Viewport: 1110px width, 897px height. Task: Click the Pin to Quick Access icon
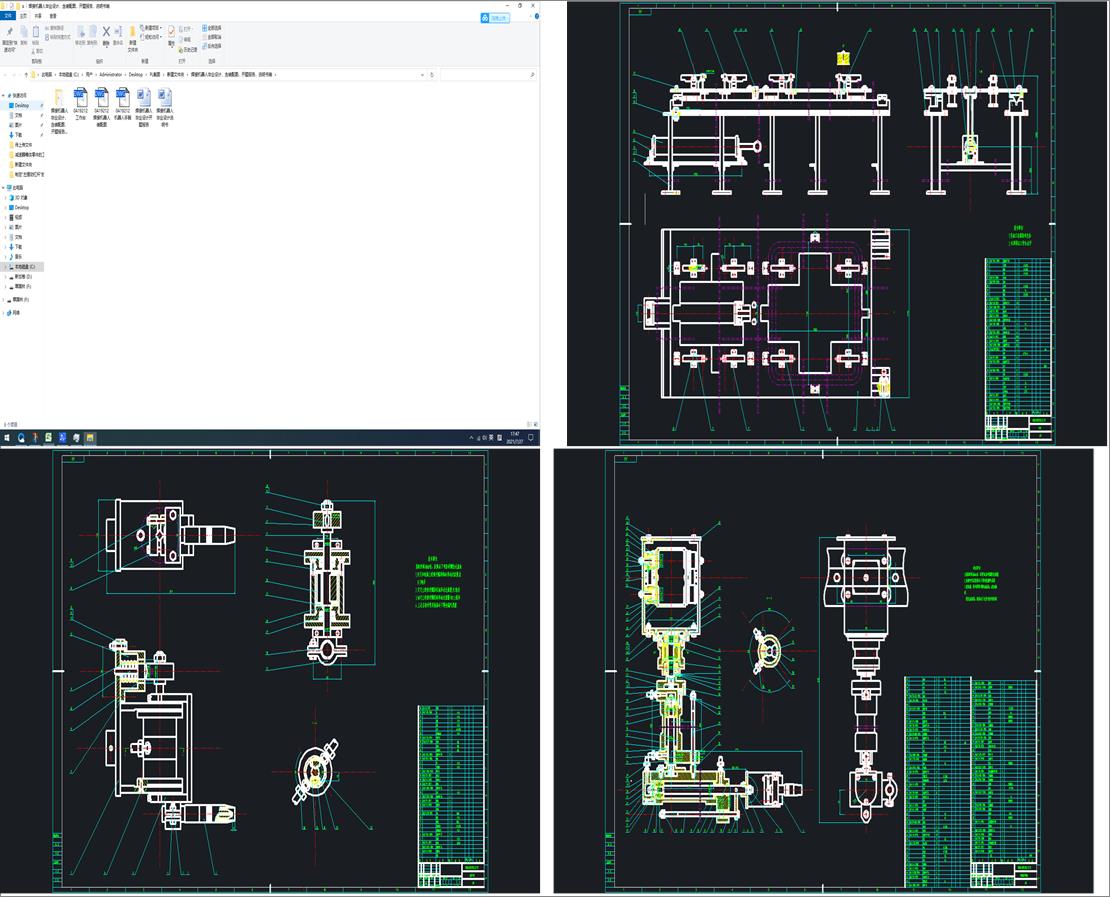[x=9, y=33]
